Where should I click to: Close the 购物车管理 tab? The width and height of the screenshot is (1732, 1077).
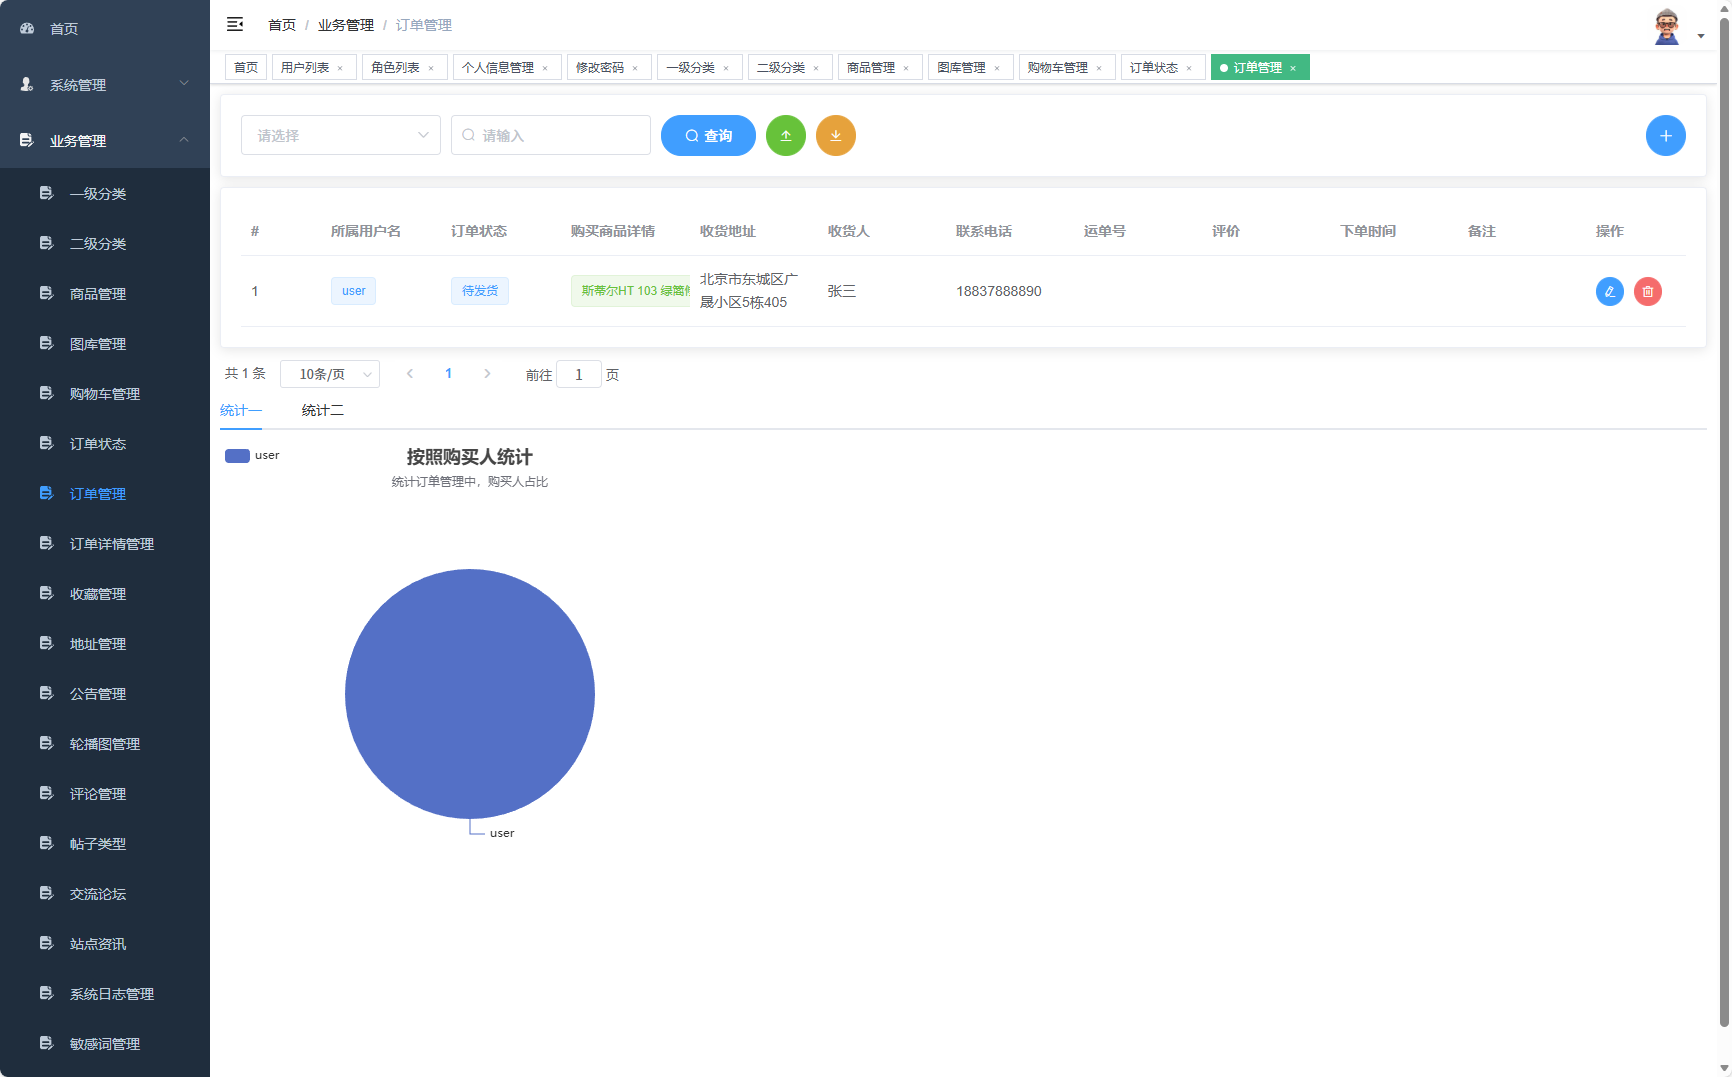click(1099, 69)
